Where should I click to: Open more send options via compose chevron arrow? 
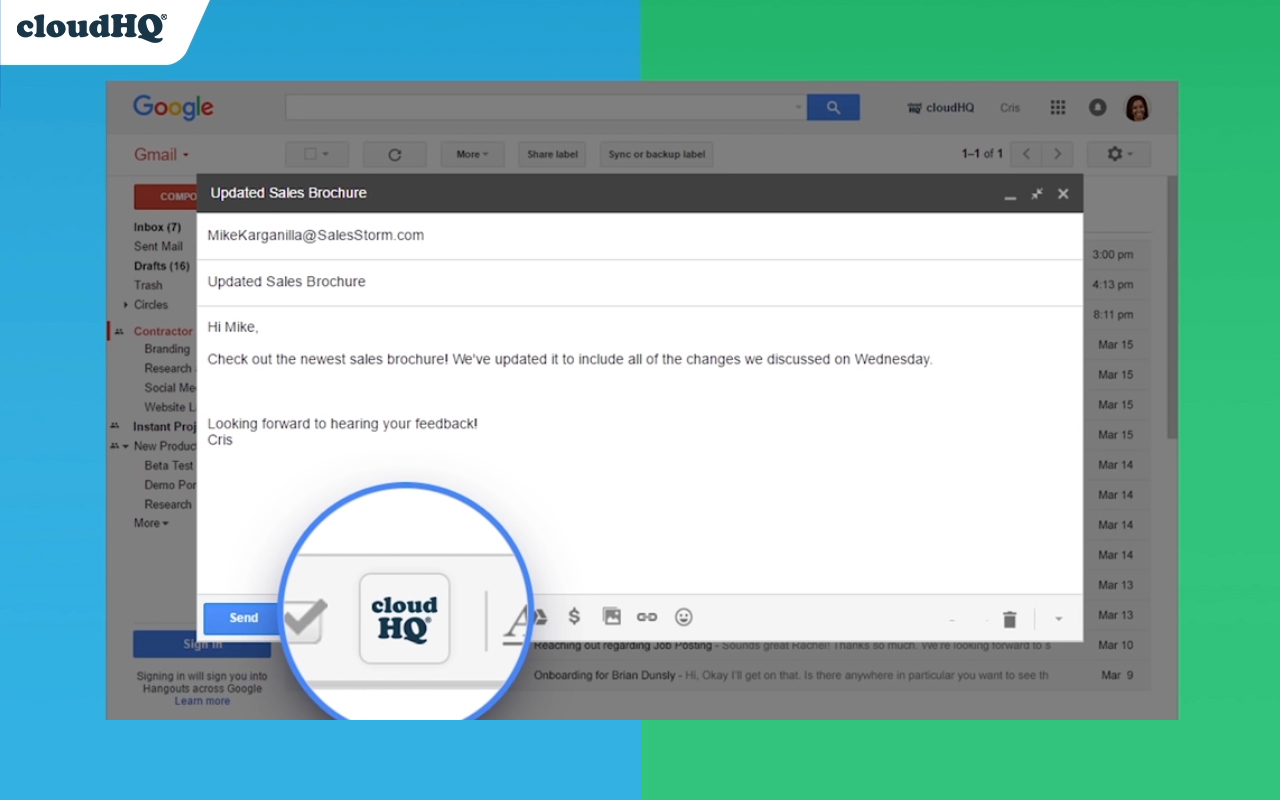pyautogui.click(x=1058, y=619)
